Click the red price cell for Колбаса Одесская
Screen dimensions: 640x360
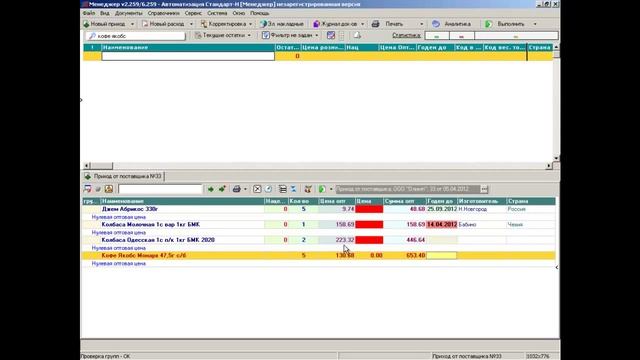[x=369, y=240]
